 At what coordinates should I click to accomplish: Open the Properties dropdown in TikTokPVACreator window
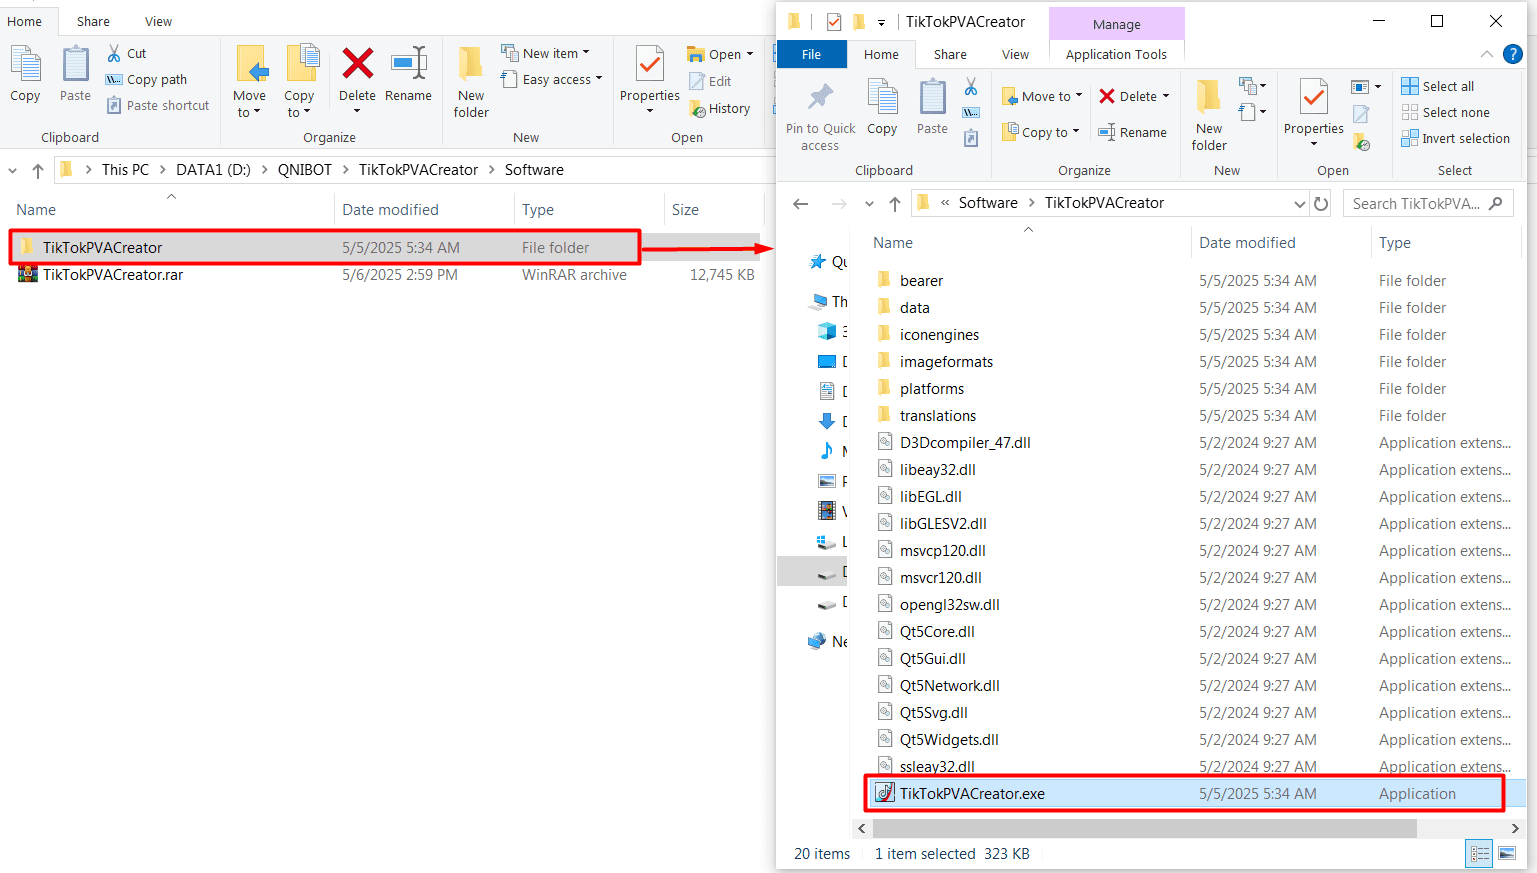point(1314,144)
